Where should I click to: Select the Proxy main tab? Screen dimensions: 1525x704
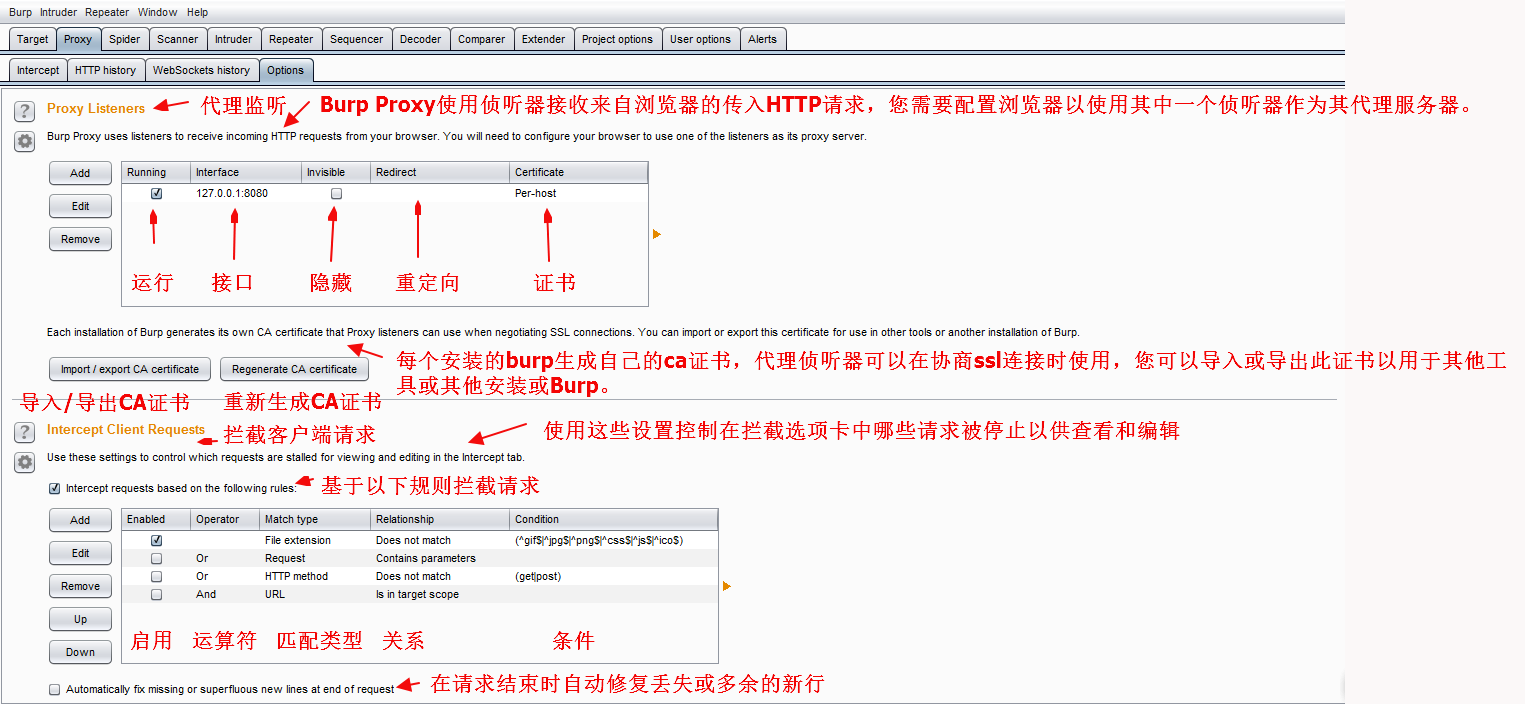click(78, 39)
